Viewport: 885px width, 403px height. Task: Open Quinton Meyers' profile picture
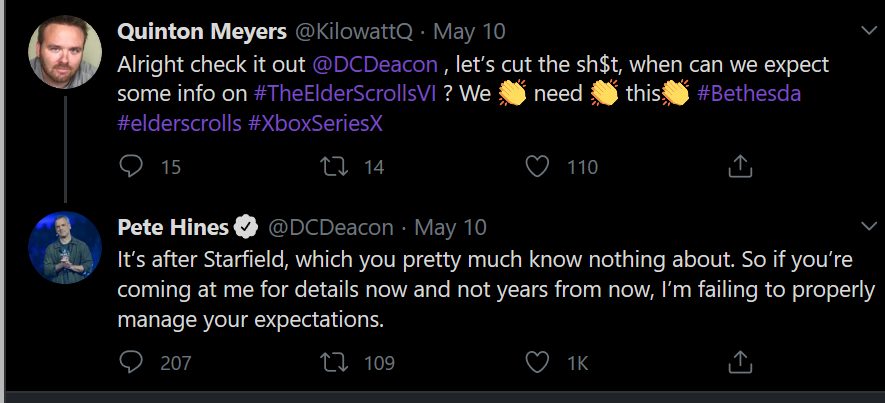click(x=63, y=53)
